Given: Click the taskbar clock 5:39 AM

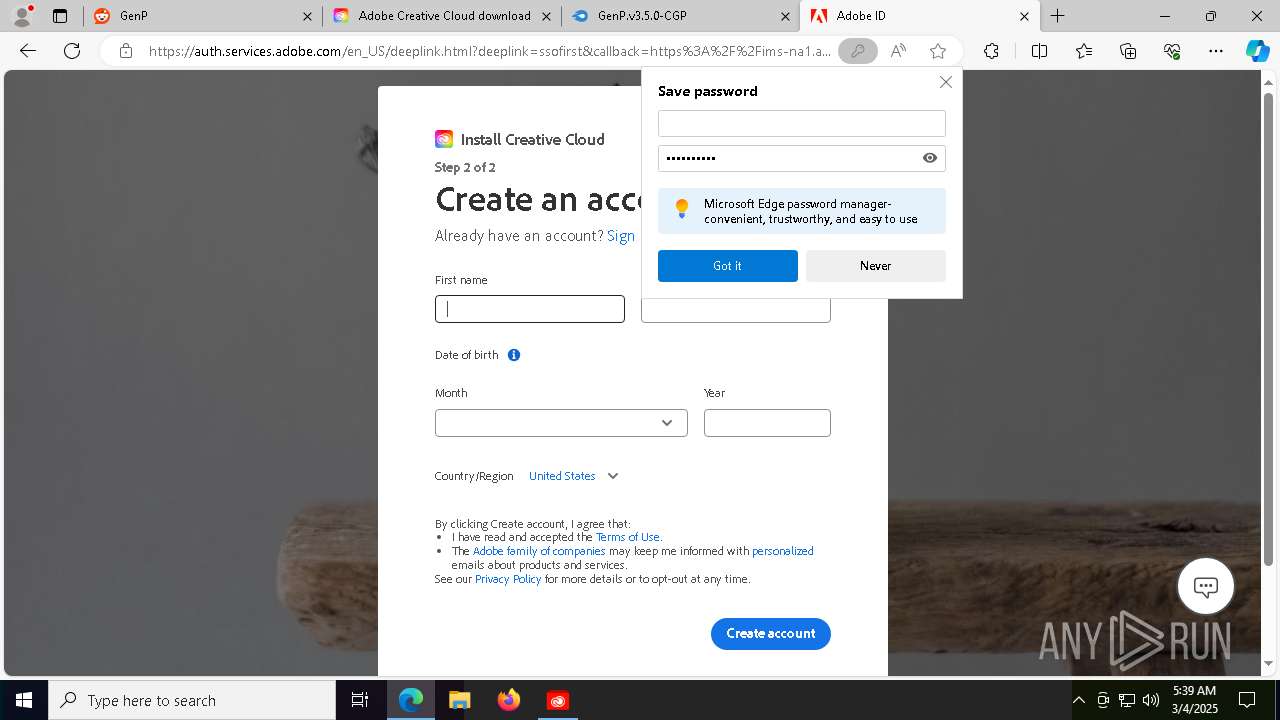Looking at the screenshot, I should (x=1194, y=700).
